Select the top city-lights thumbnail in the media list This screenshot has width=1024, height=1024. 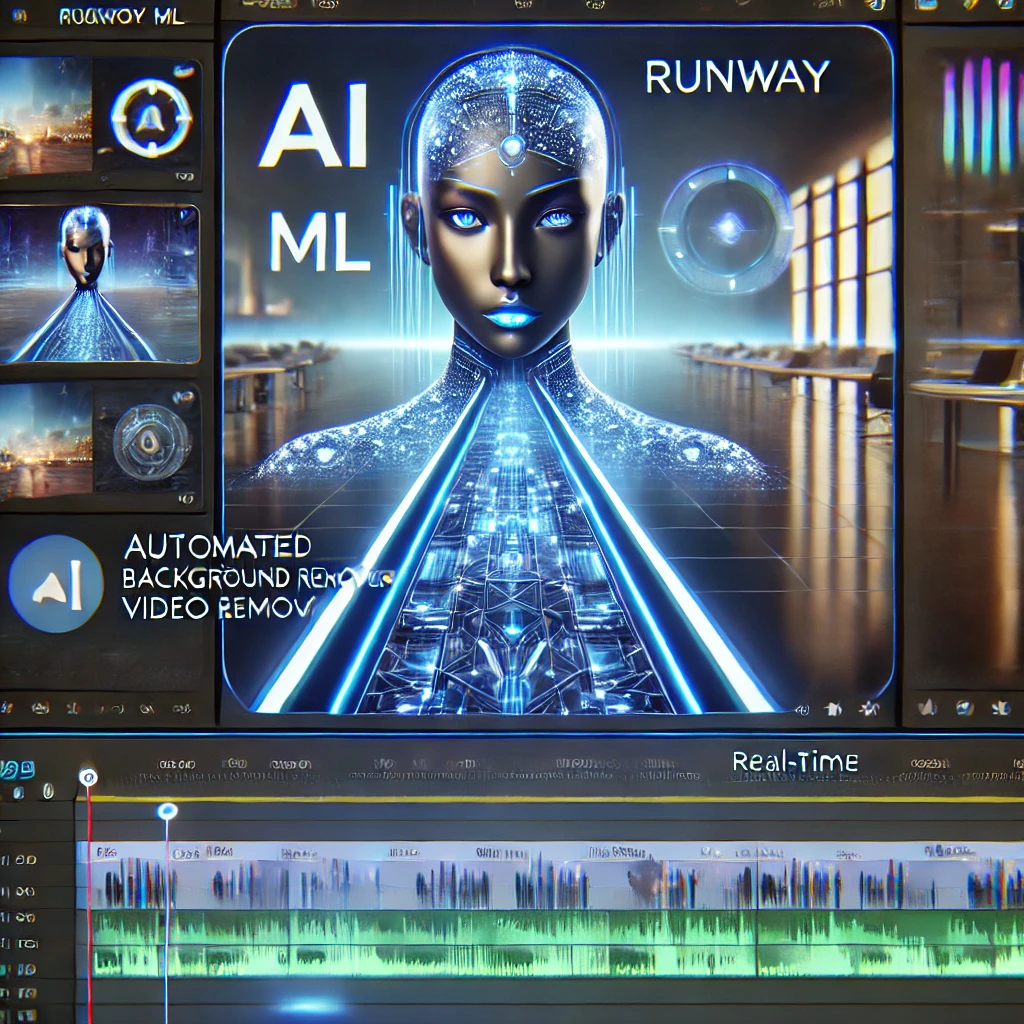(x=46, y=116)
